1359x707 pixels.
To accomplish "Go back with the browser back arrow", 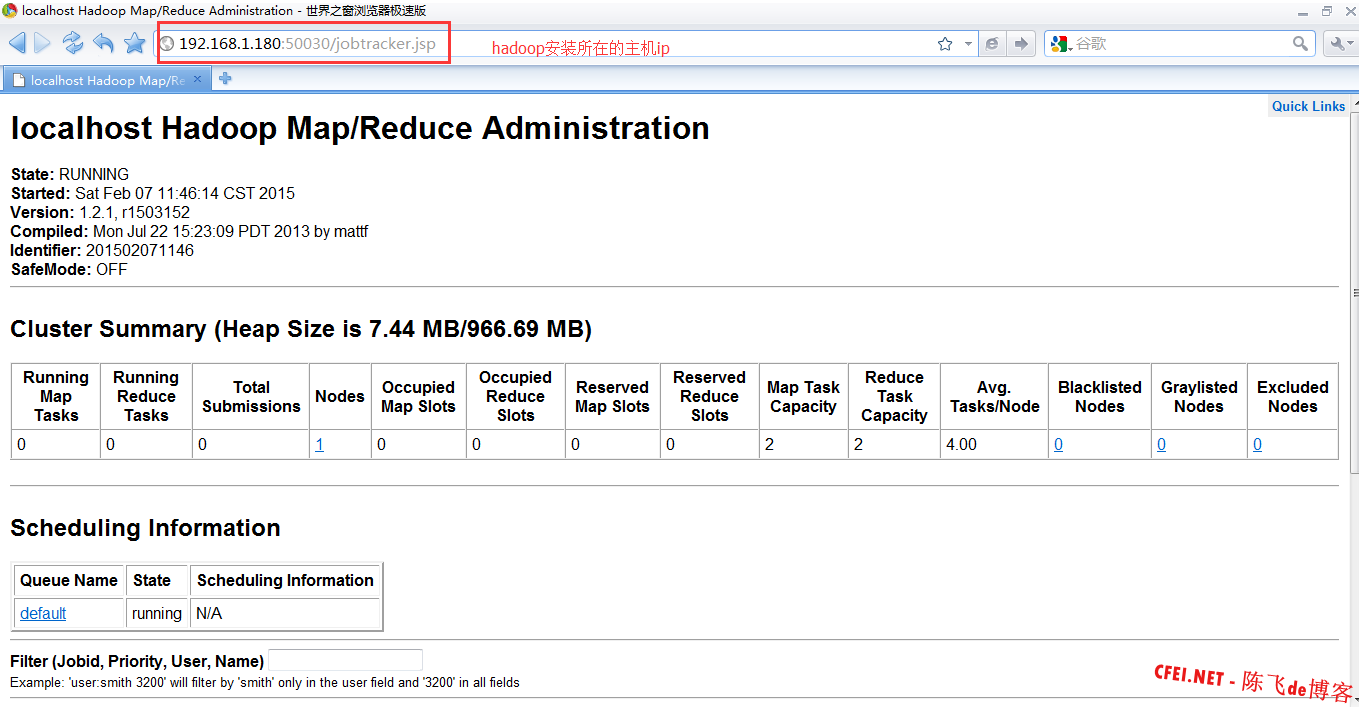I will (17, 43).
